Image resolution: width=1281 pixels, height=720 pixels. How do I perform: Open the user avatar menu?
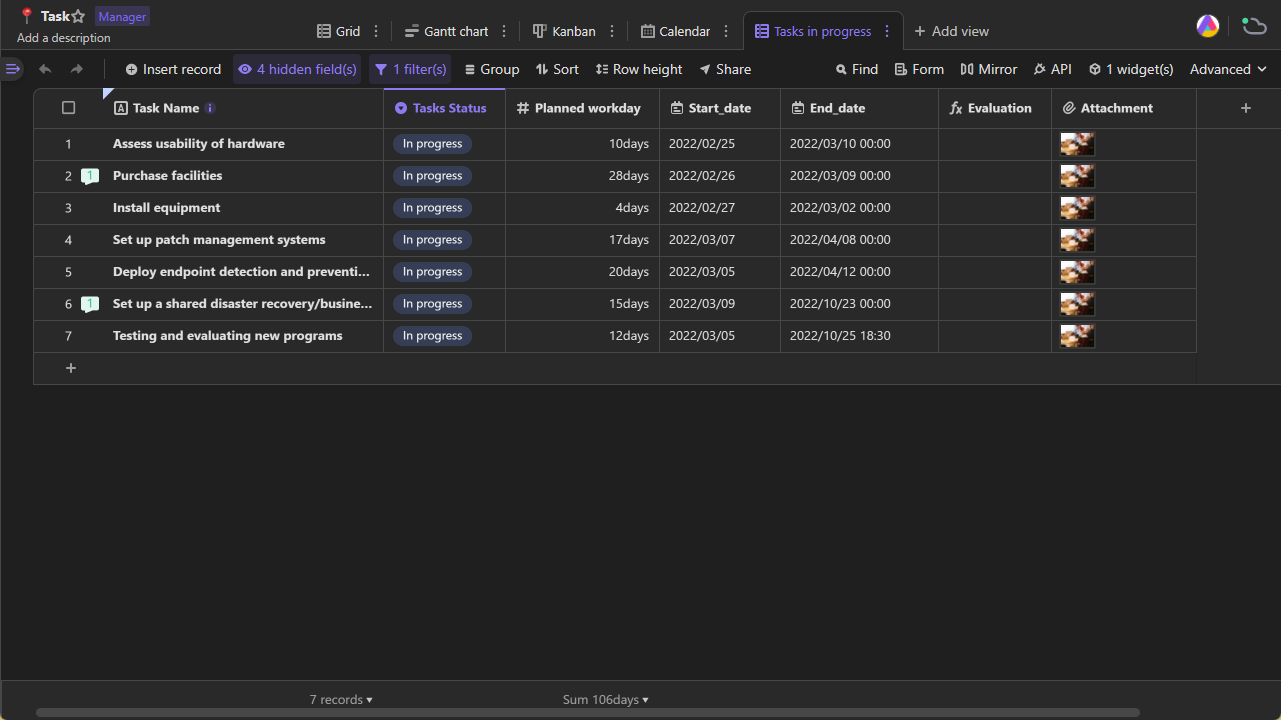1208,26
